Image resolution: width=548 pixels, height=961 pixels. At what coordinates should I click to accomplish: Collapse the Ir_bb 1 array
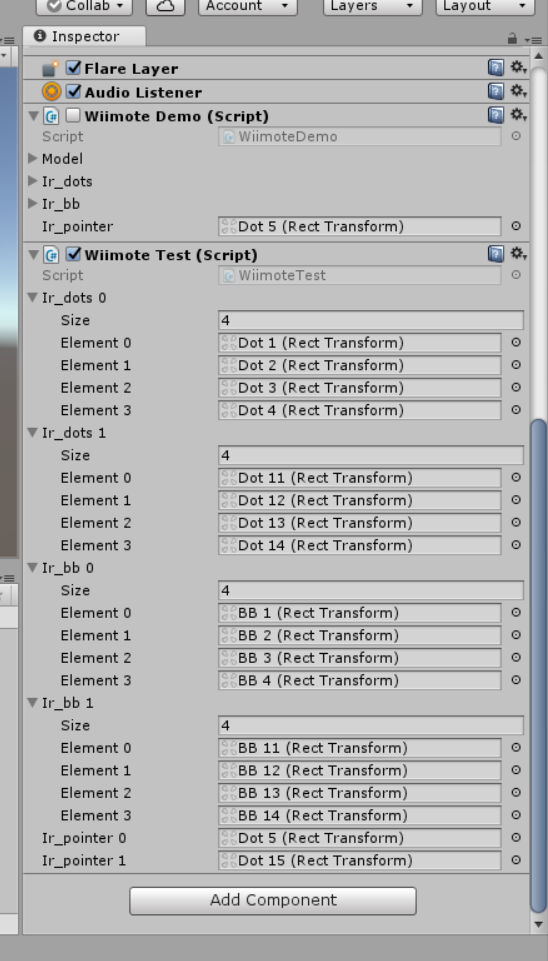33,703
